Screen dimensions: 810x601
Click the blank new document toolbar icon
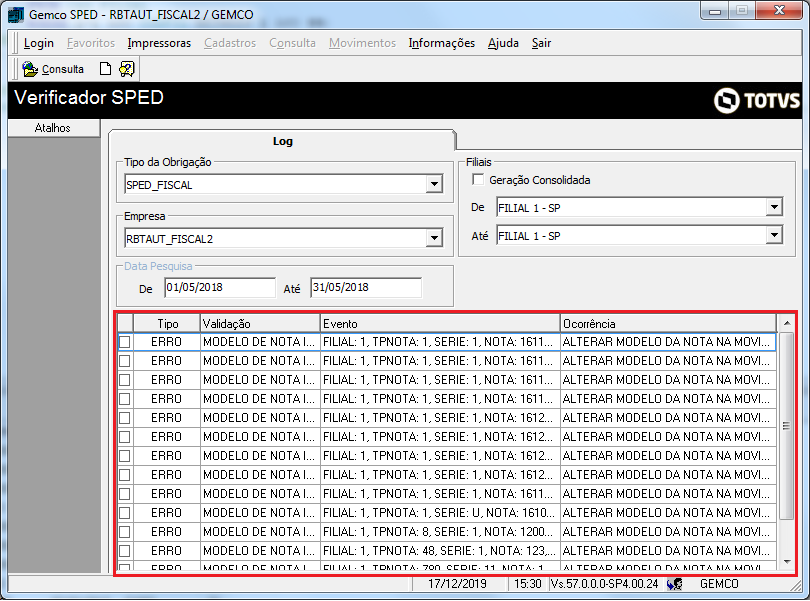point(105,69)
